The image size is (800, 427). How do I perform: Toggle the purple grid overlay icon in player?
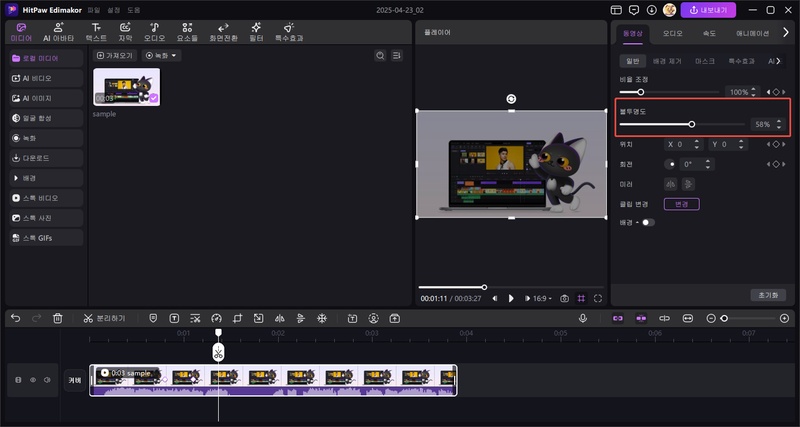coord(581,298)
